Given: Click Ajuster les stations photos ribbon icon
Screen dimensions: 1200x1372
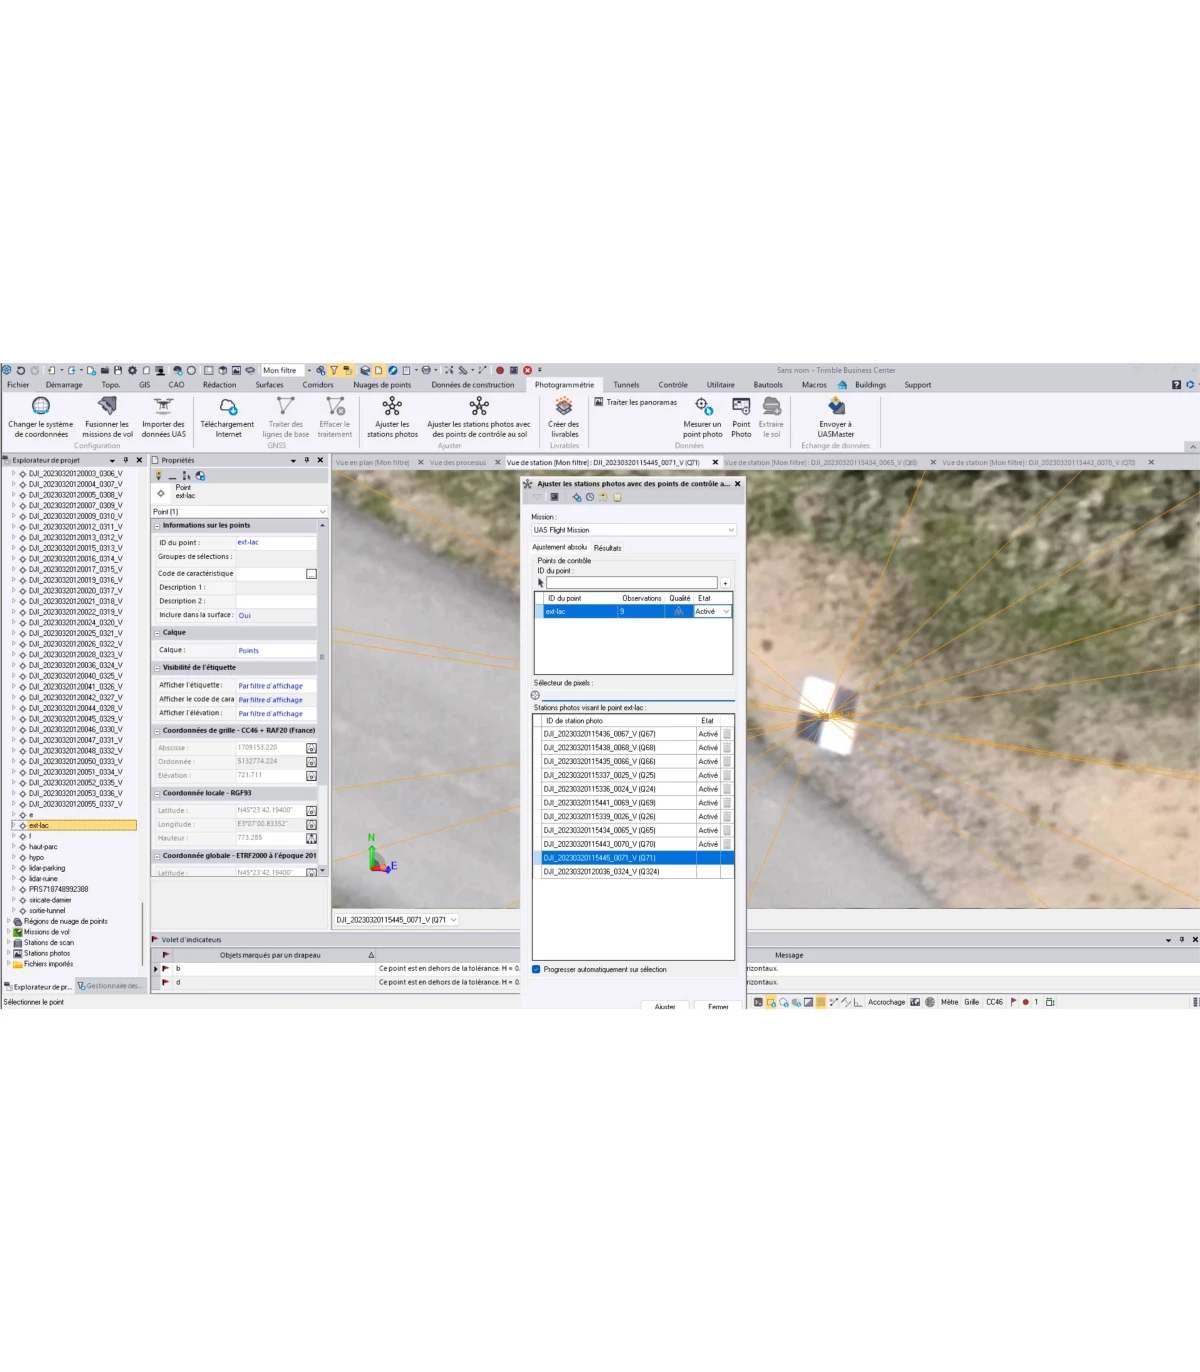Looking at the screenshot, I should [x=392, y=406].
